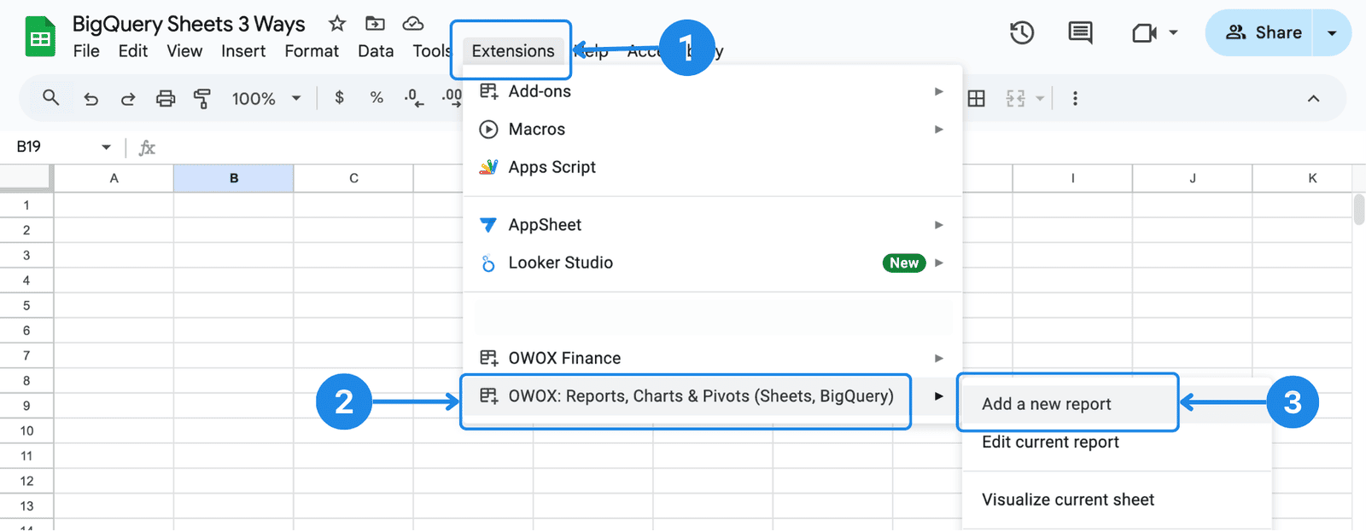Select row 13 header
The height and width of the screenshot is (531, 1366).
pos(26,506)
